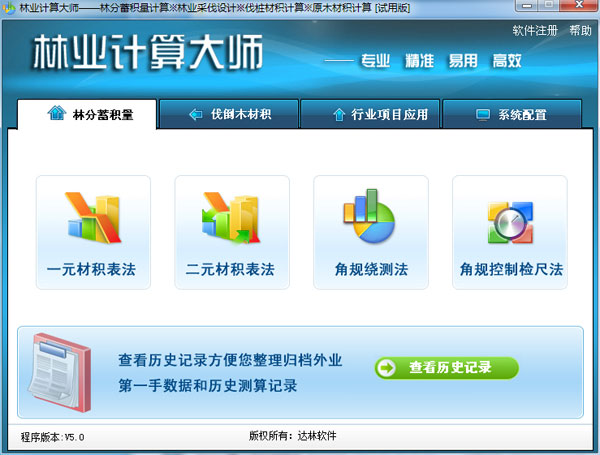The width and height of the screenshot is (600, 455).
Task: Switch to the 伐倒木材积 tab
Action: (x=229, y=114)
